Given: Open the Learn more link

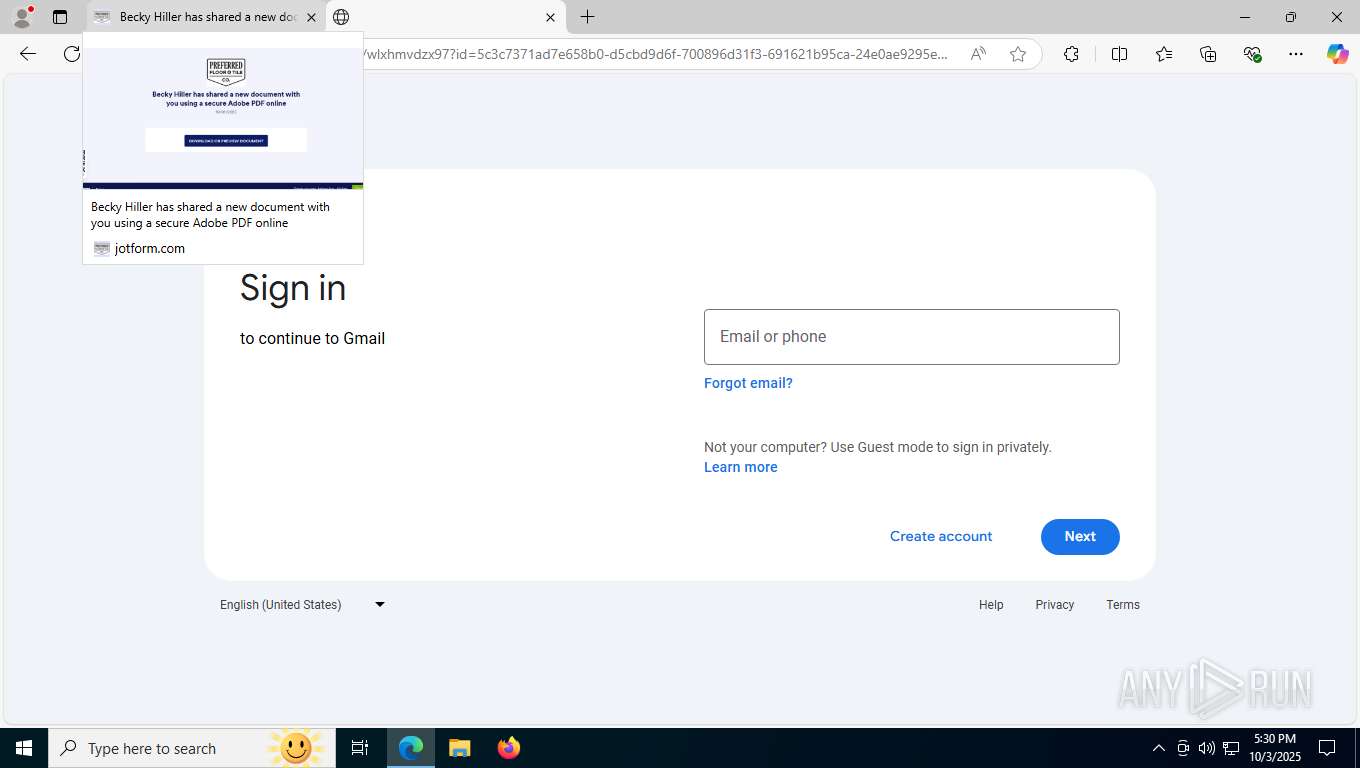Looking at the screenshot, I should tap(741, 467).
